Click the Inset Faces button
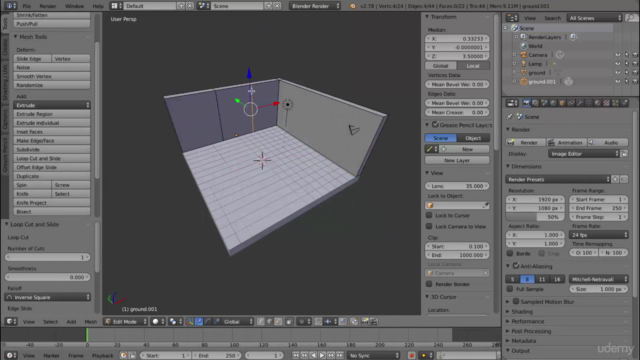This screenshot has height=360, width=640. [52, 132]
